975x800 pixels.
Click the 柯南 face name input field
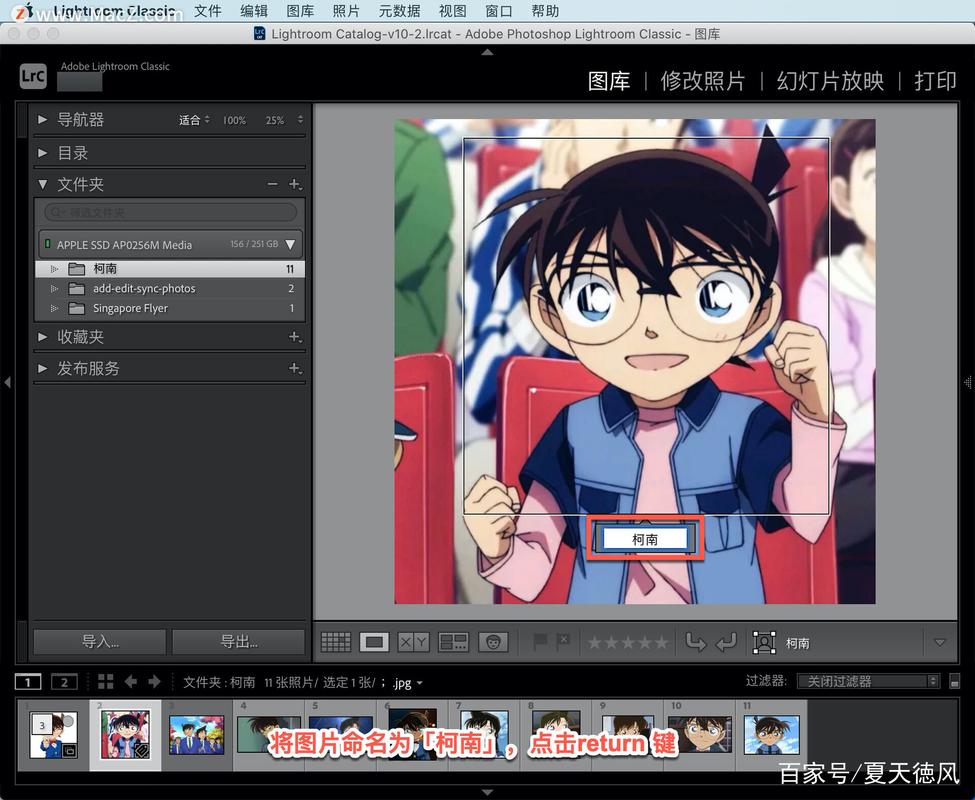coord(645,539)
